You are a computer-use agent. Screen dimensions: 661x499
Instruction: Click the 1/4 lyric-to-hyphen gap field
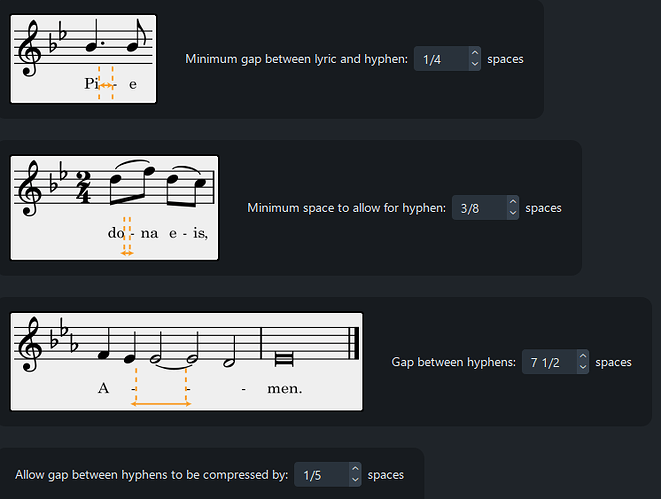[x=438, y=60]
